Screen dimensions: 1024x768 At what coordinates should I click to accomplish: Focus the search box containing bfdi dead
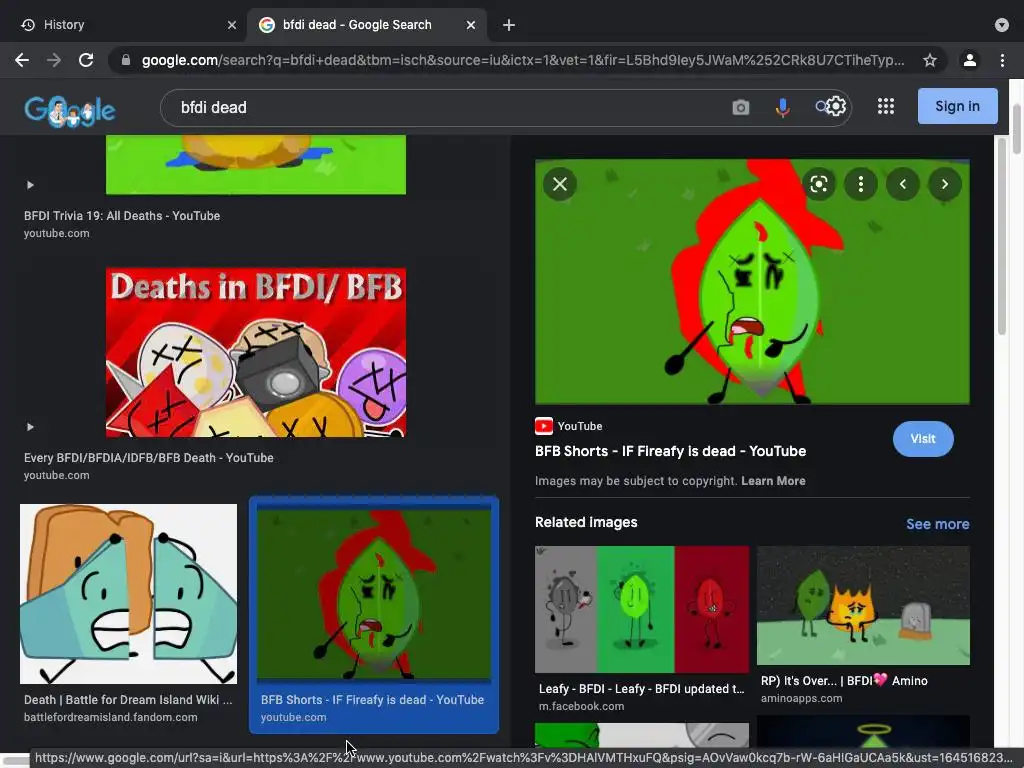(451, 107)
